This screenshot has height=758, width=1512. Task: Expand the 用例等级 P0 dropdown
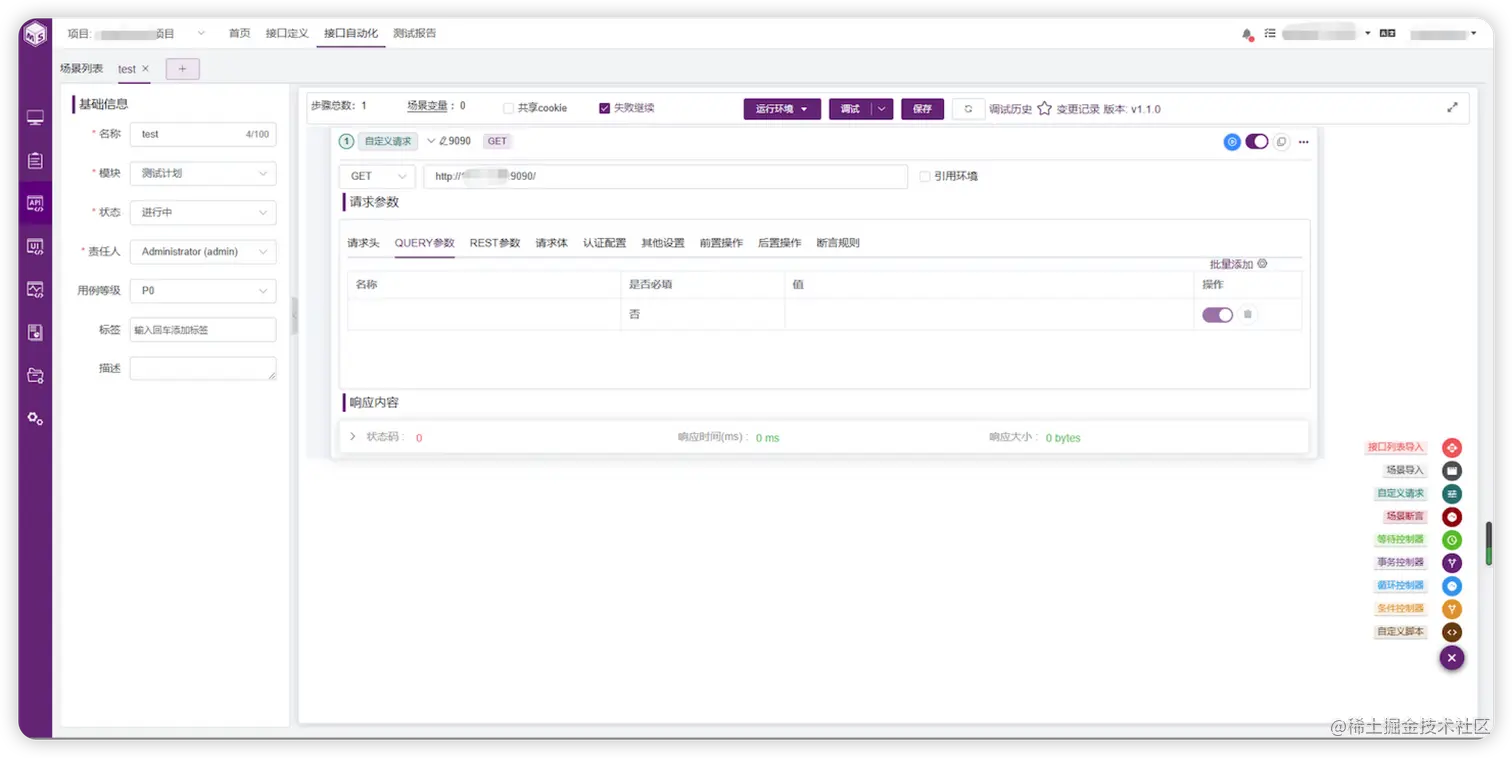coord(203,291)
